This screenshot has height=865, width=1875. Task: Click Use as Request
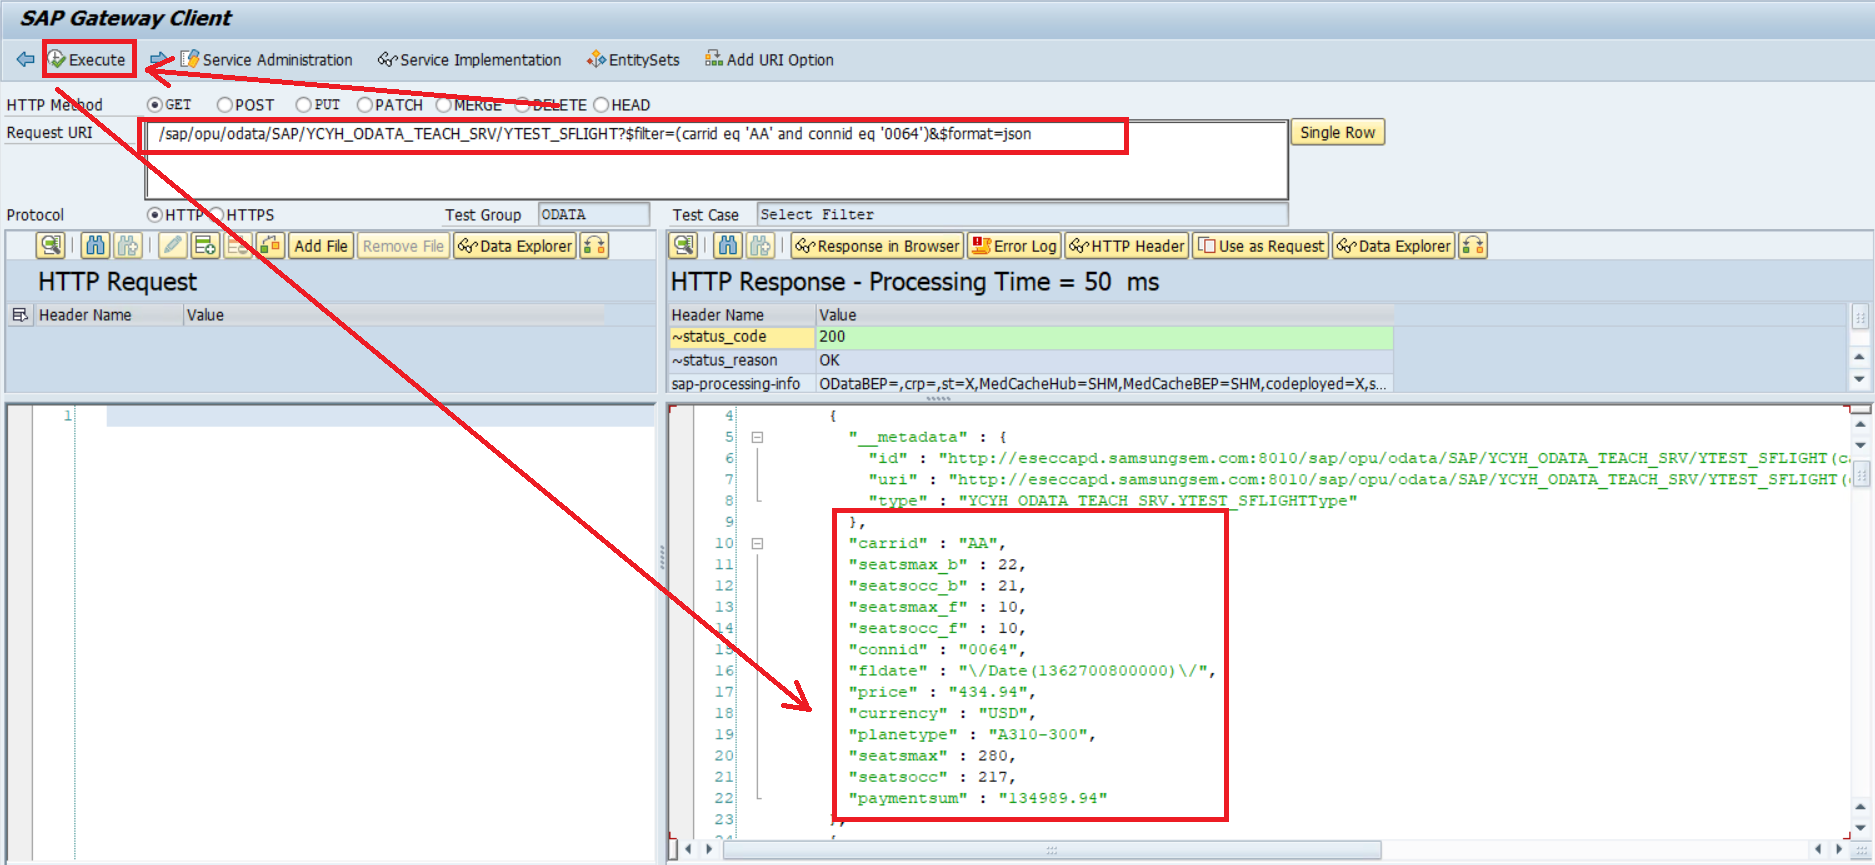tap(1261, 246)
